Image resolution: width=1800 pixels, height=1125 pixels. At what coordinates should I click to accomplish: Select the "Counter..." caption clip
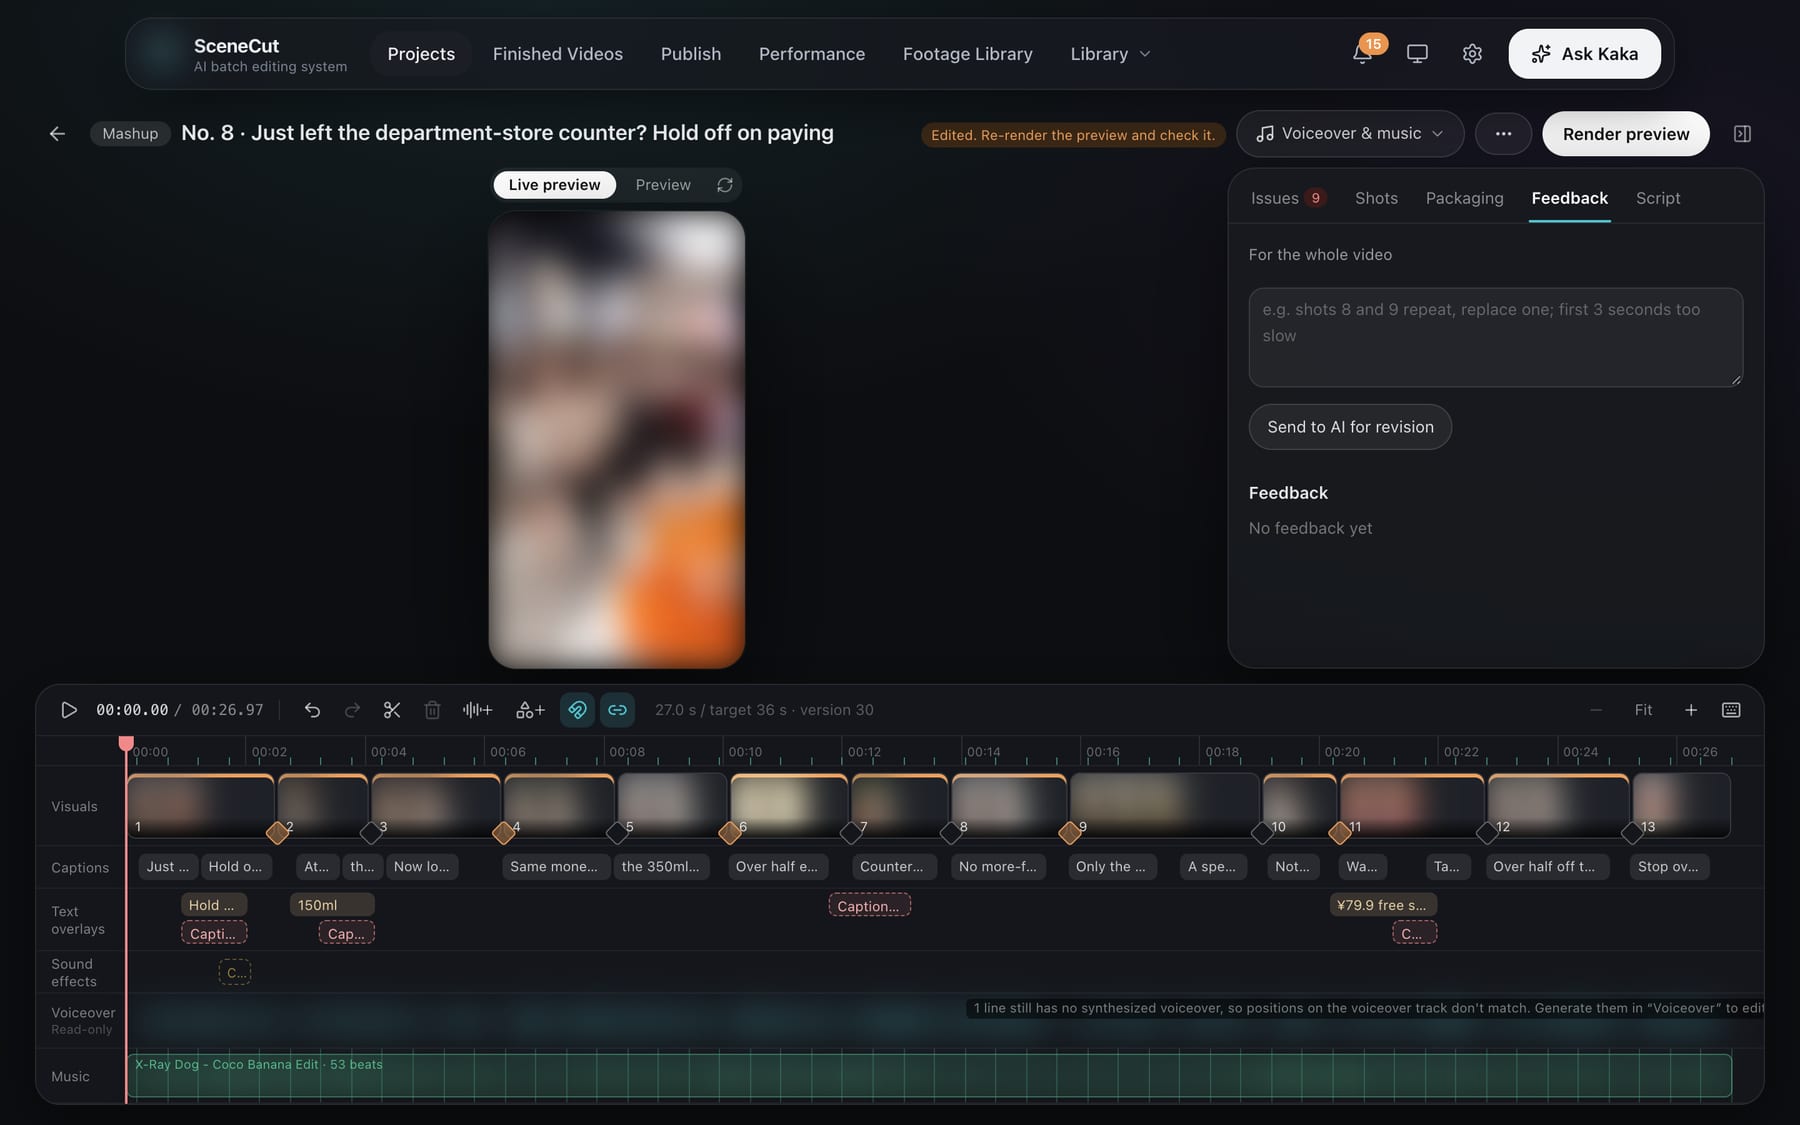click(x=894, y=866)
